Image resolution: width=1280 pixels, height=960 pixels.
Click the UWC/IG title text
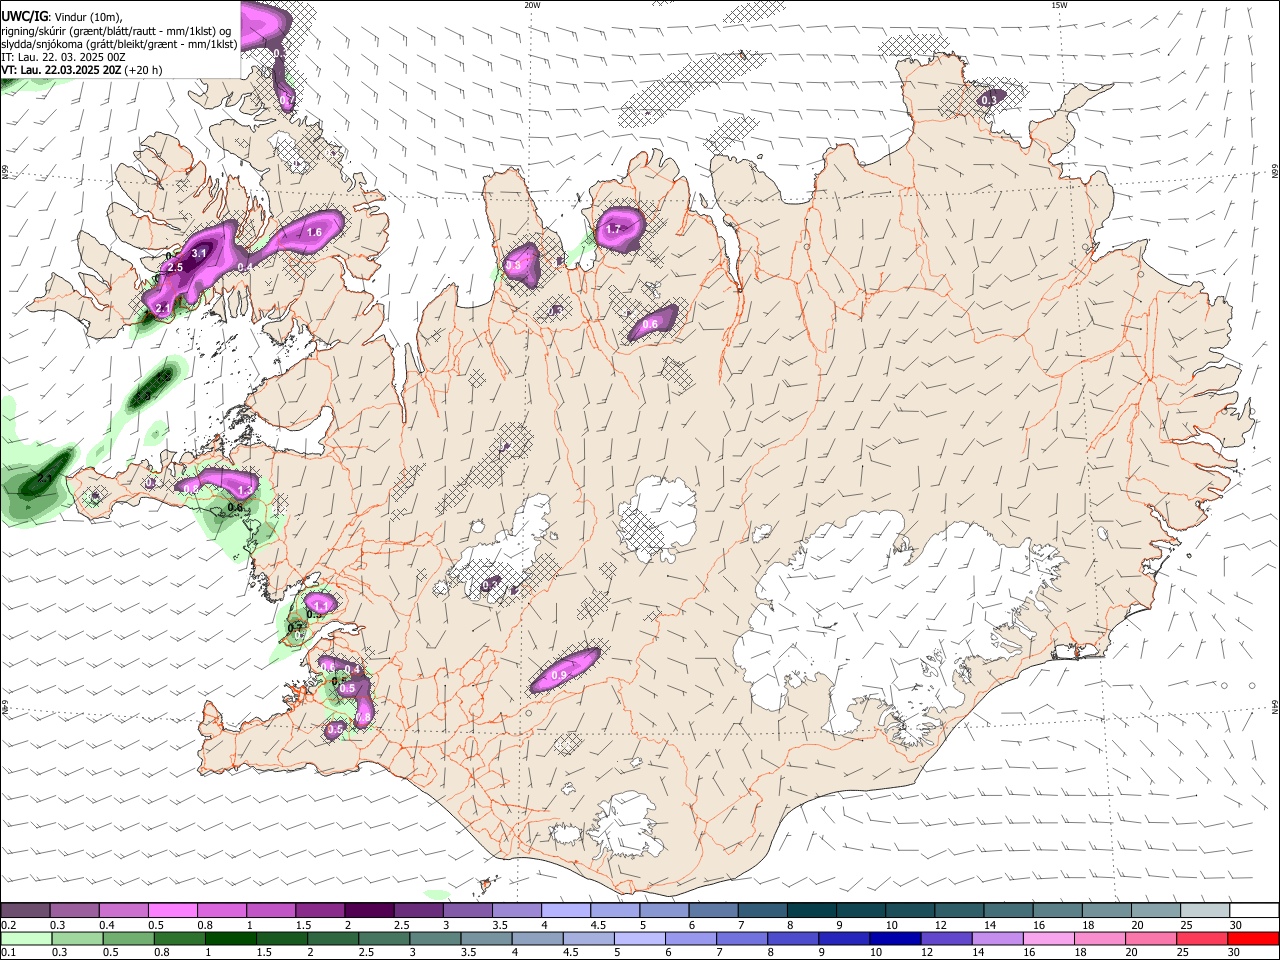24,17
